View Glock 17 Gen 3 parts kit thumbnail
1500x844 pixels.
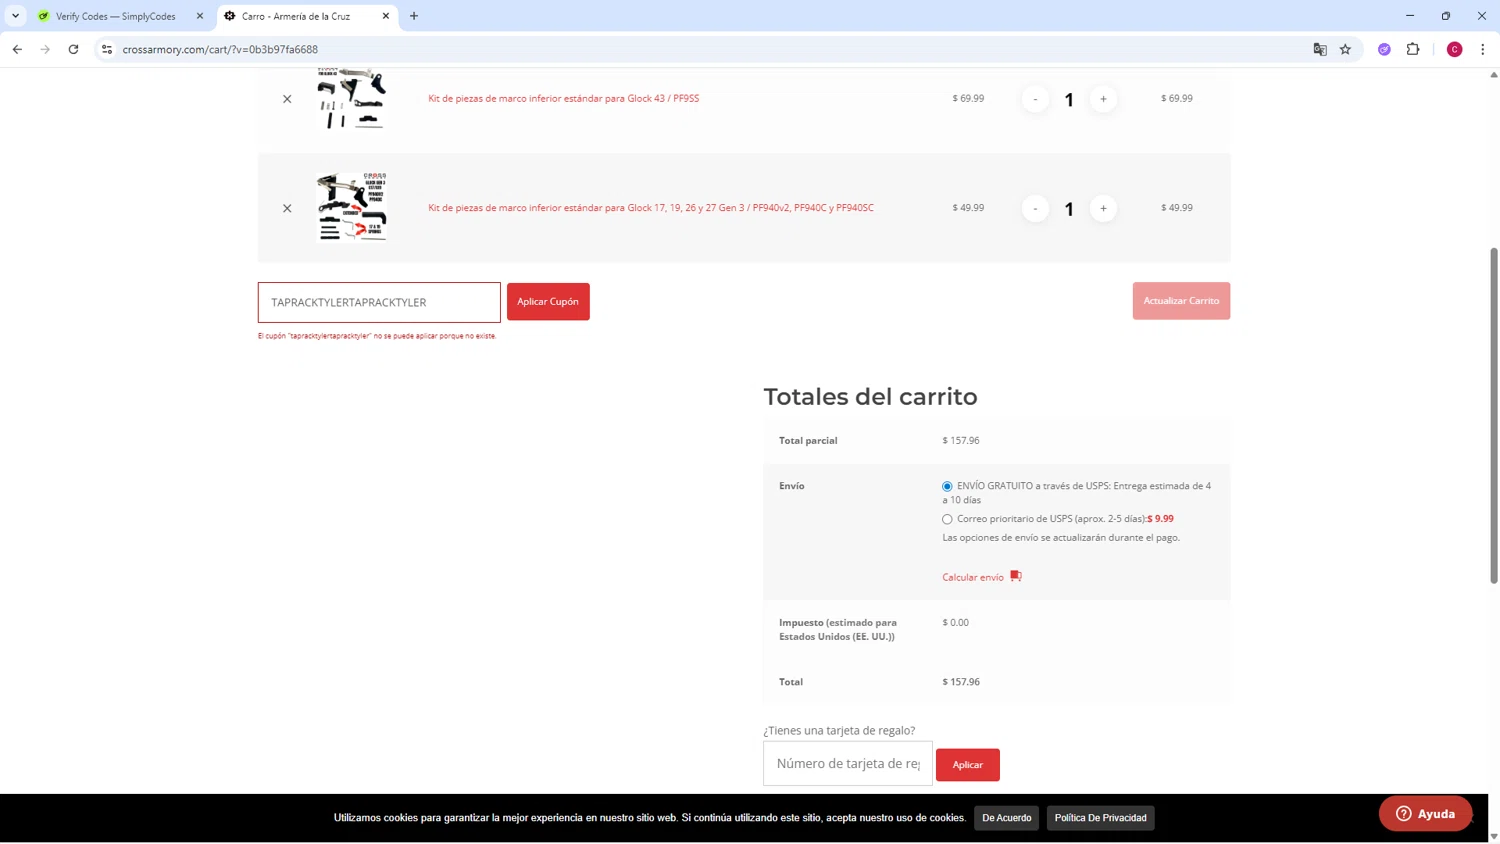(x=351, y=207)
